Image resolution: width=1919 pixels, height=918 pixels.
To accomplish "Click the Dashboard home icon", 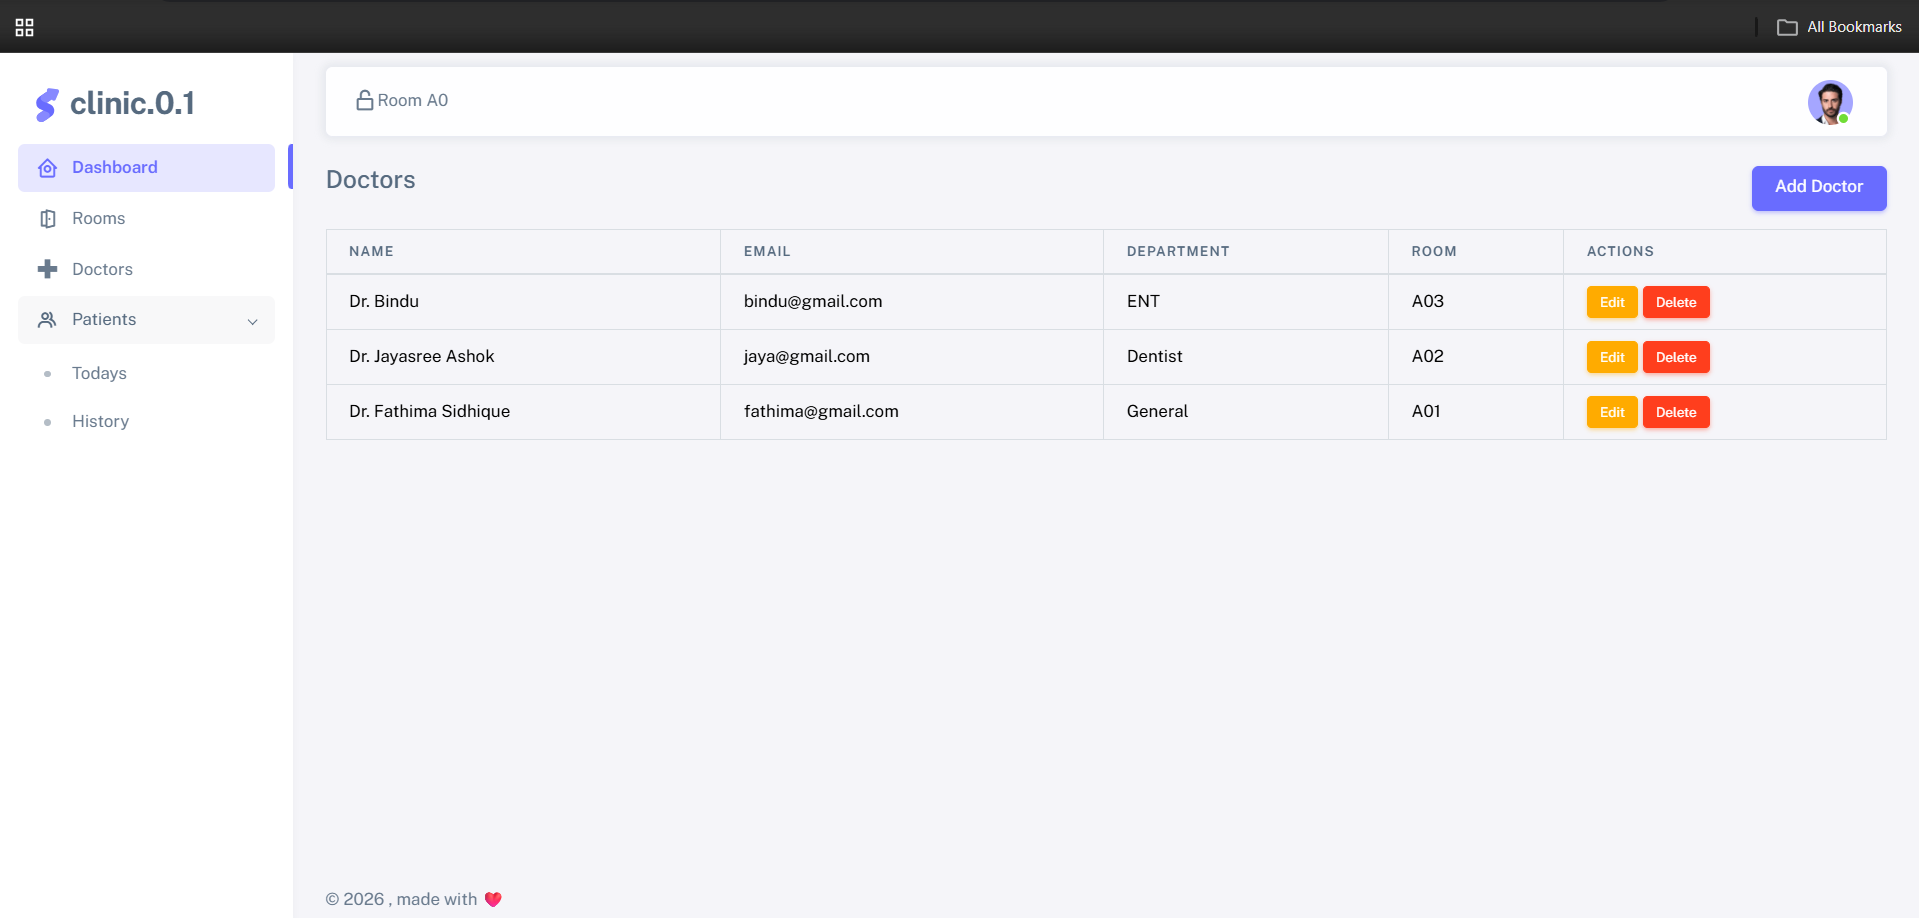I will pyautogui.click(x=47, y=168).
